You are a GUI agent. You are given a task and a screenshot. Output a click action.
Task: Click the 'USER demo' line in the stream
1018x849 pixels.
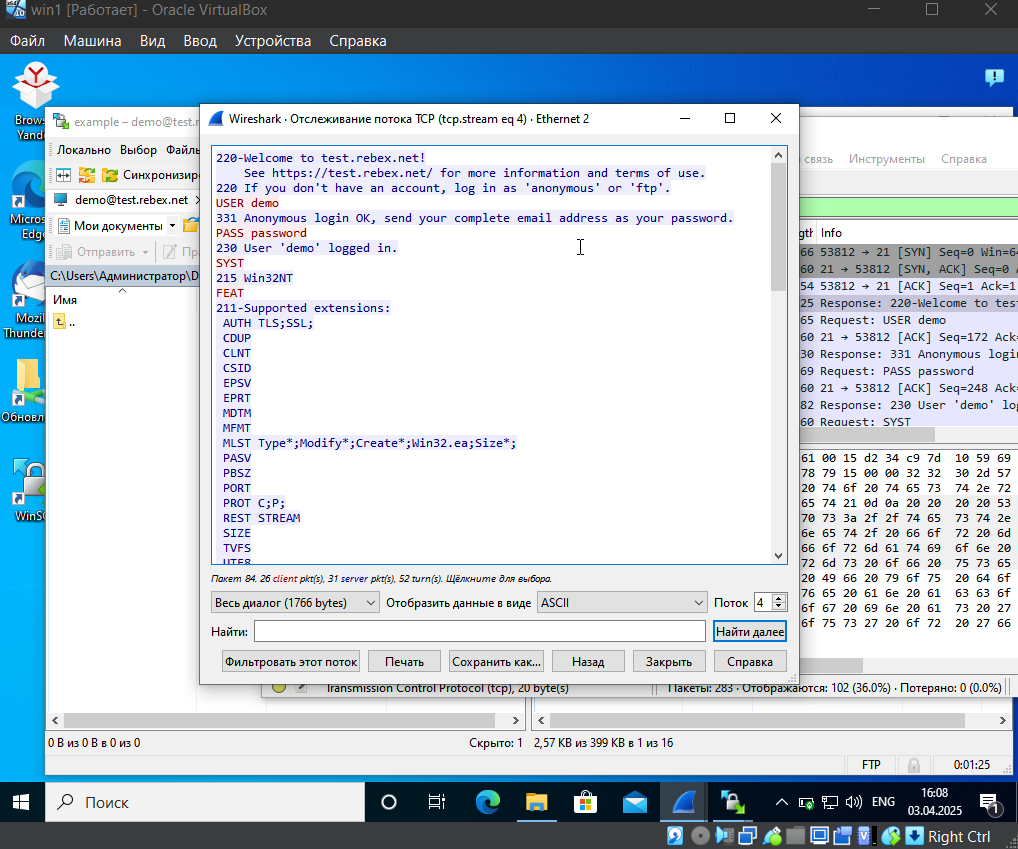247,203
